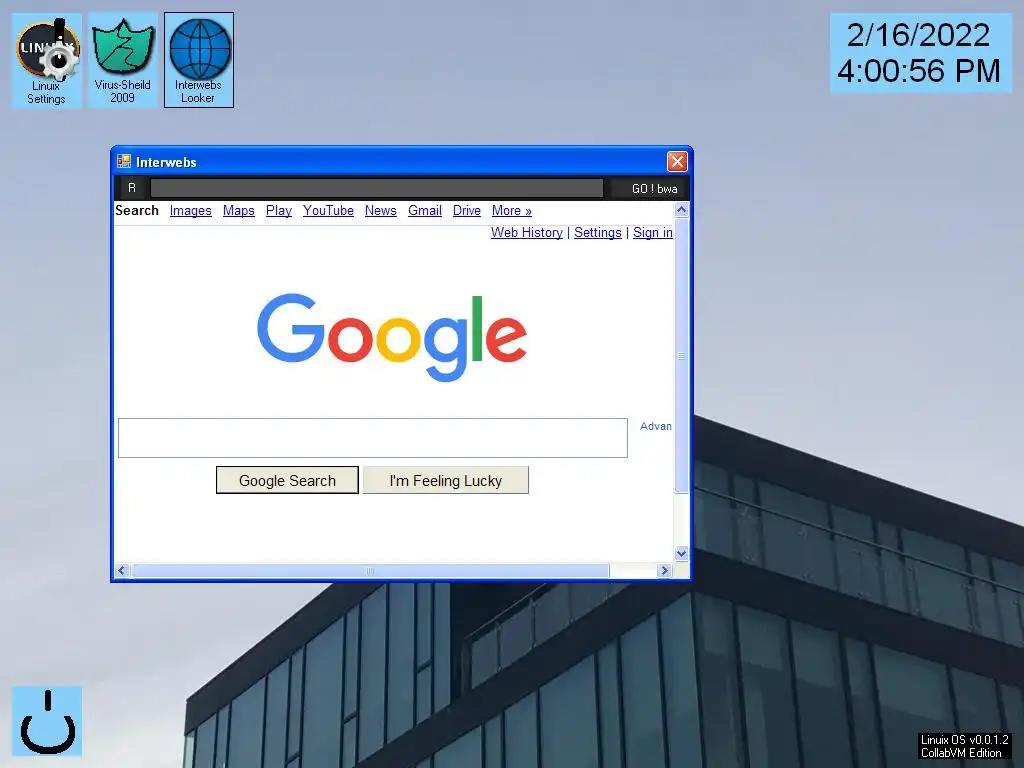1024x768 pixels.
Task: Click the power button icon
Action: (x=47, y=721)
